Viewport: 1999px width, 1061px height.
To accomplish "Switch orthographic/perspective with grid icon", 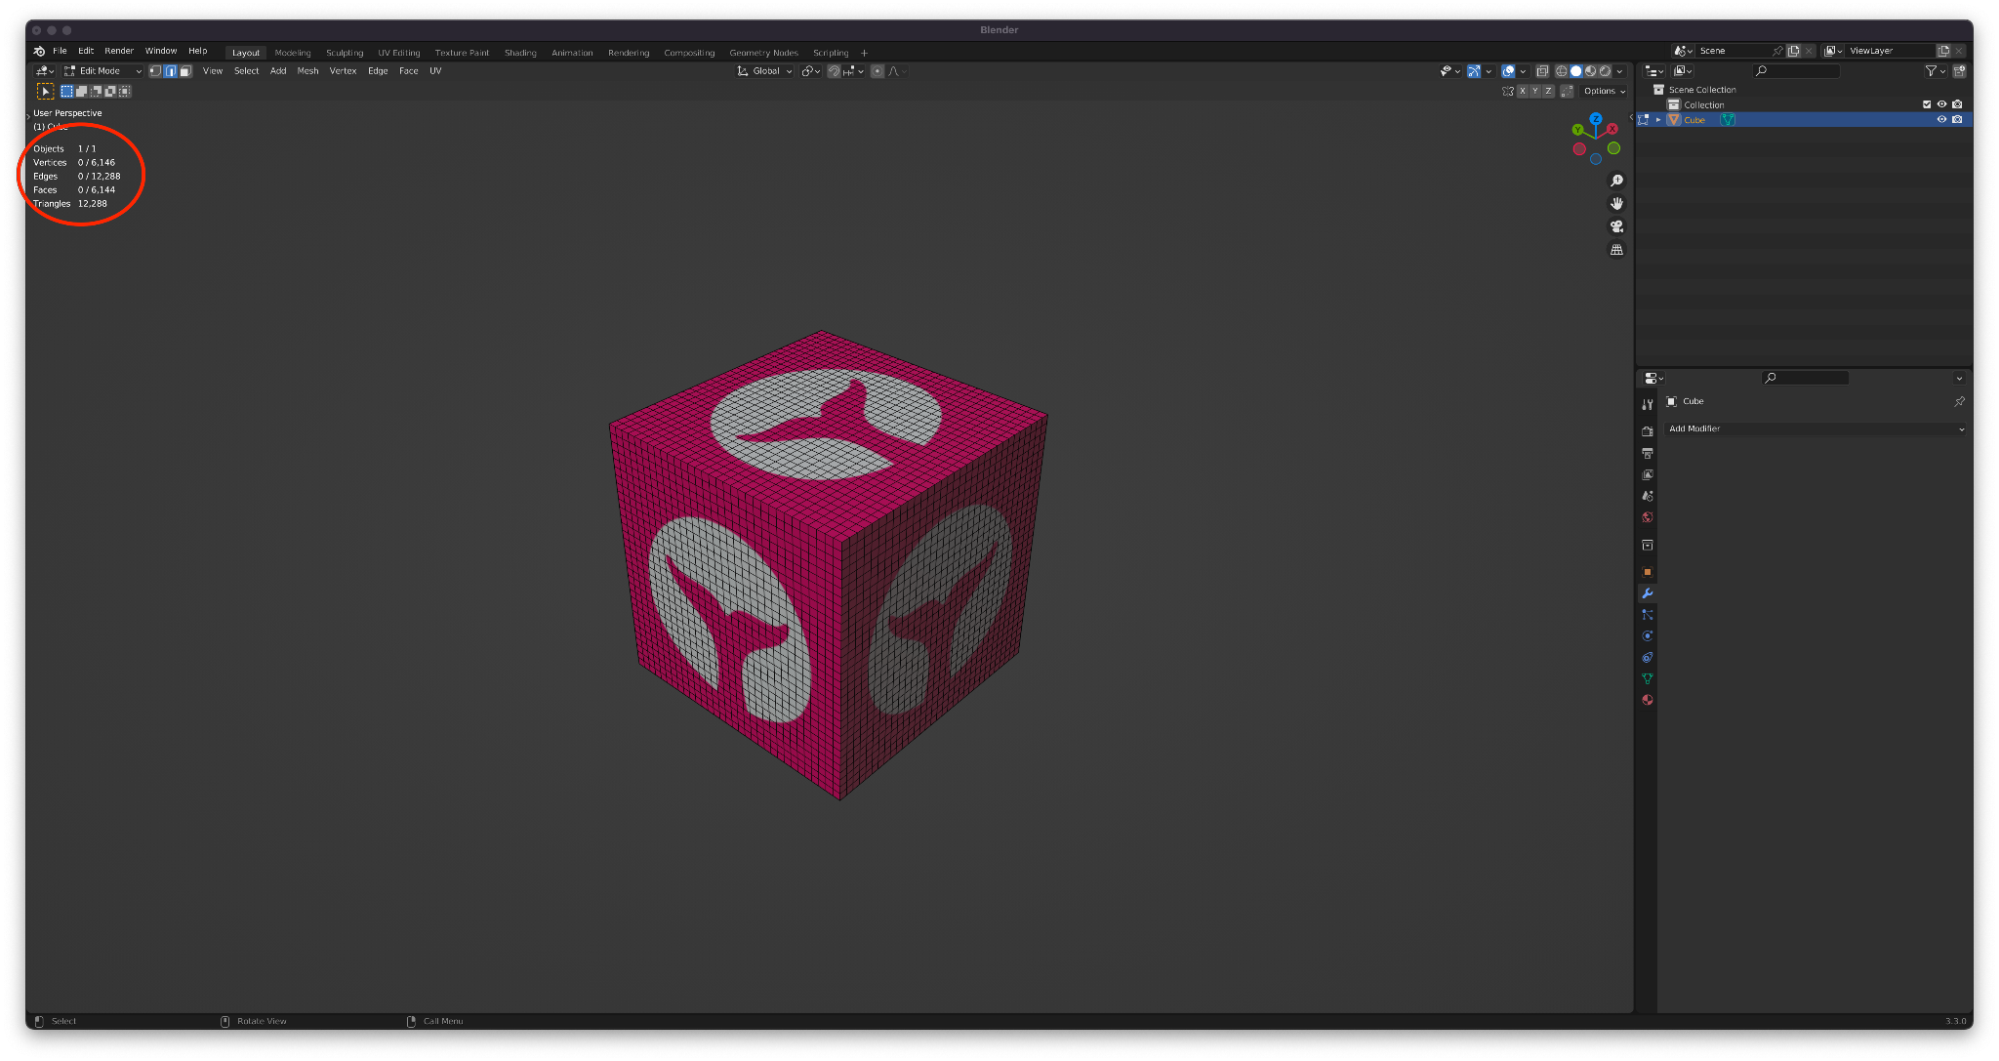I will tap(1616, 250).
